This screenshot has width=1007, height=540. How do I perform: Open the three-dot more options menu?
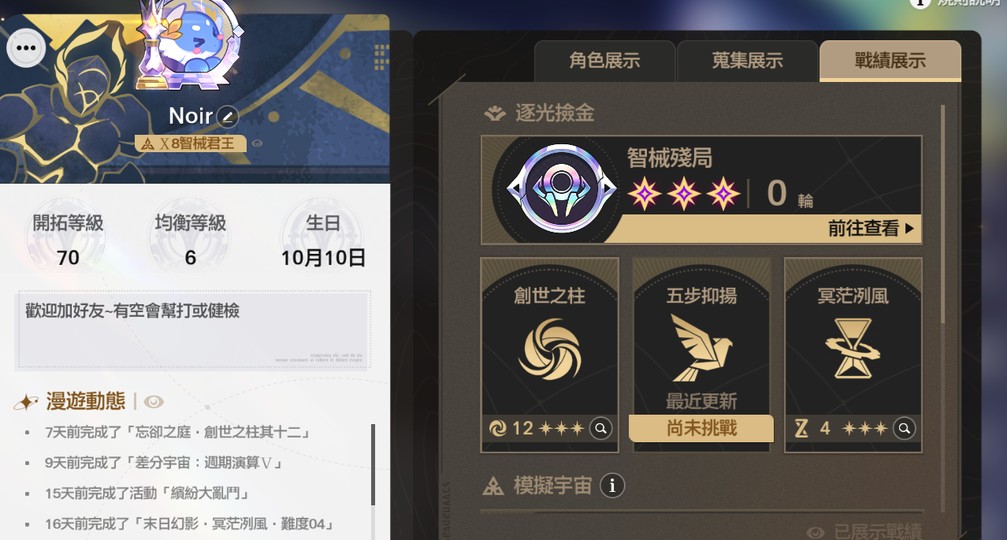pos(26,48)
